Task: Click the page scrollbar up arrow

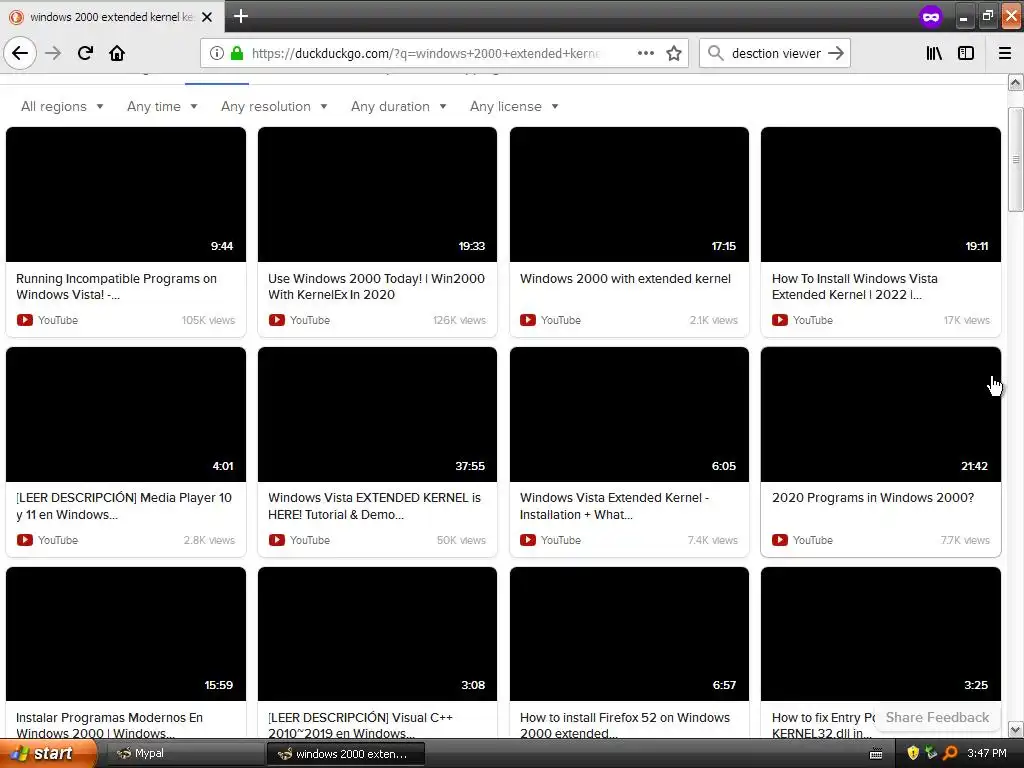Action: [1015, 82]
